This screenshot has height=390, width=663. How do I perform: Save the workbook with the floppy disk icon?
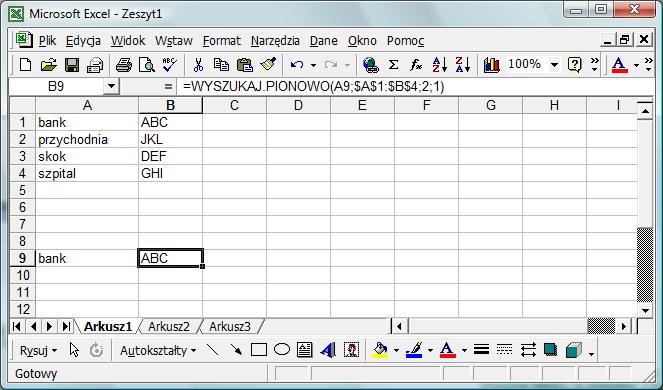(72, 65)
